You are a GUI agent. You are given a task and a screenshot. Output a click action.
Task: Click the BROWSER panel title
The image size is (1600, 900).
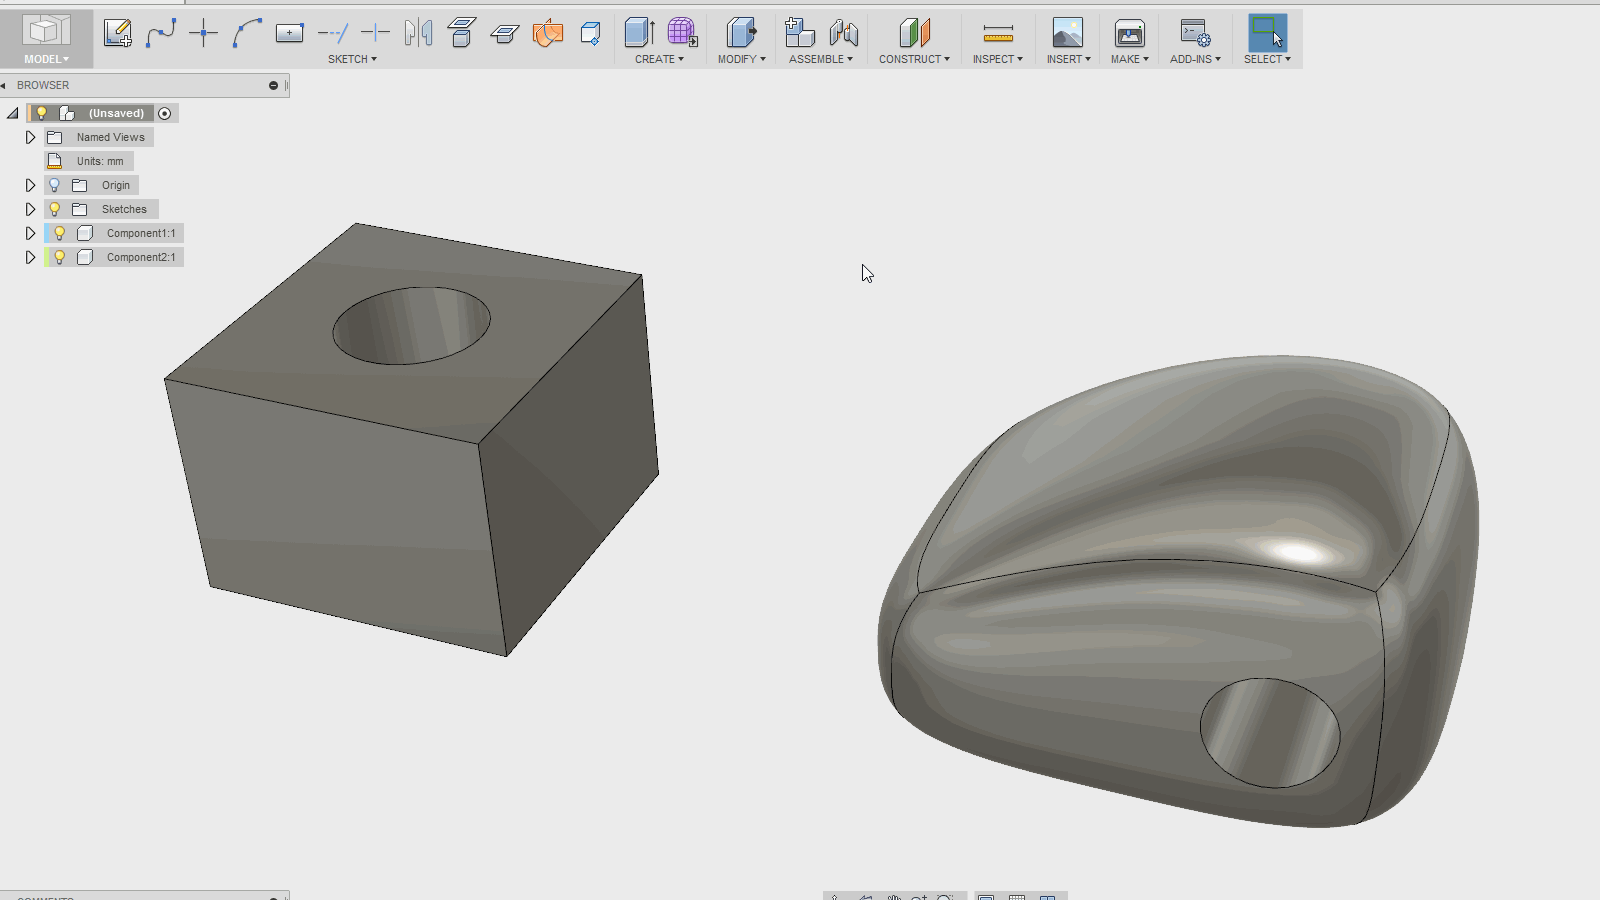[x=43, y=86]
